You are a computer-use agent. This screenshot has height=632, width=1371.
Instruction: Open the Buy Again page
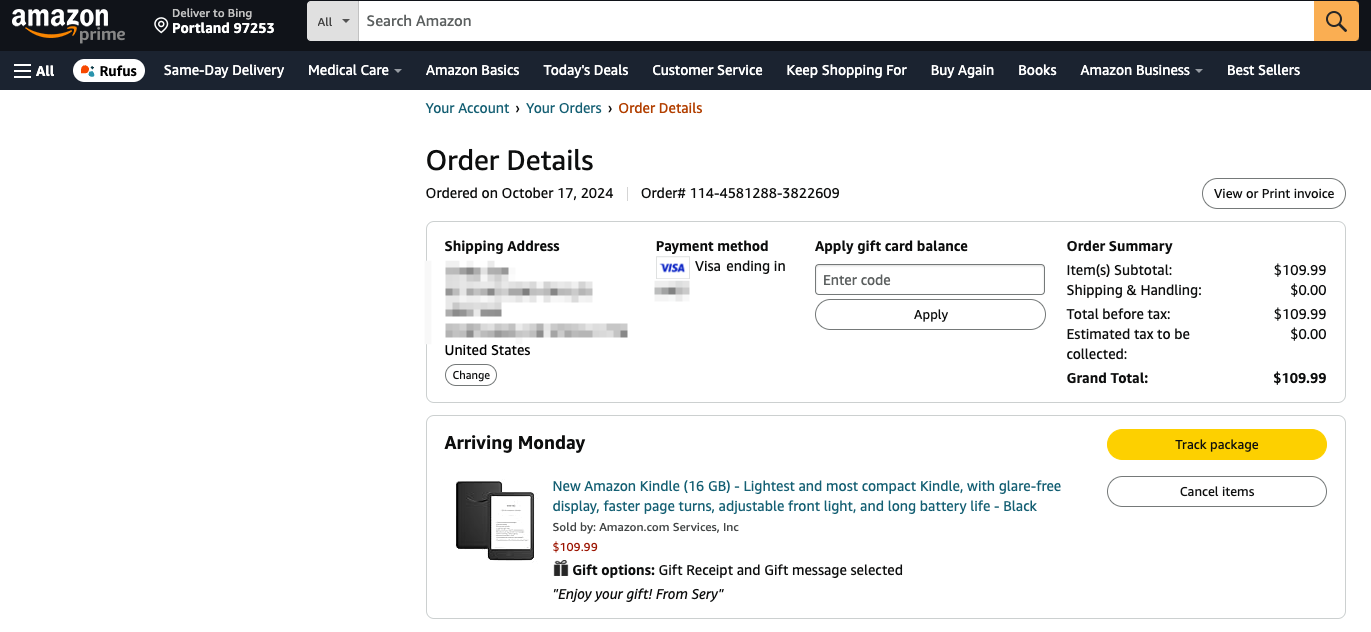click(x=962, y=71)
